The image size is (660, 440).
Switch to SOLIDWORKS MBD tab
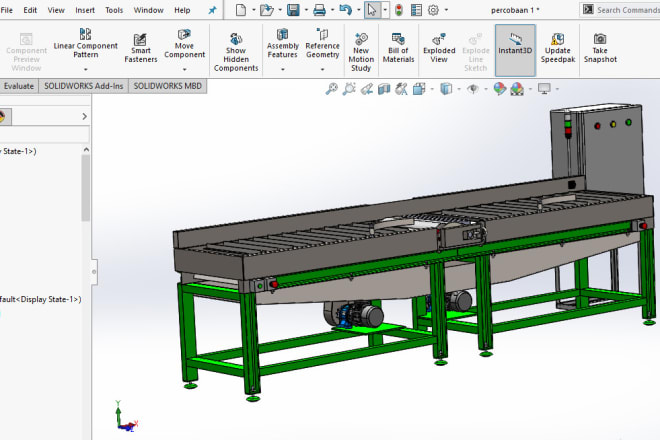tap(168, 86)
